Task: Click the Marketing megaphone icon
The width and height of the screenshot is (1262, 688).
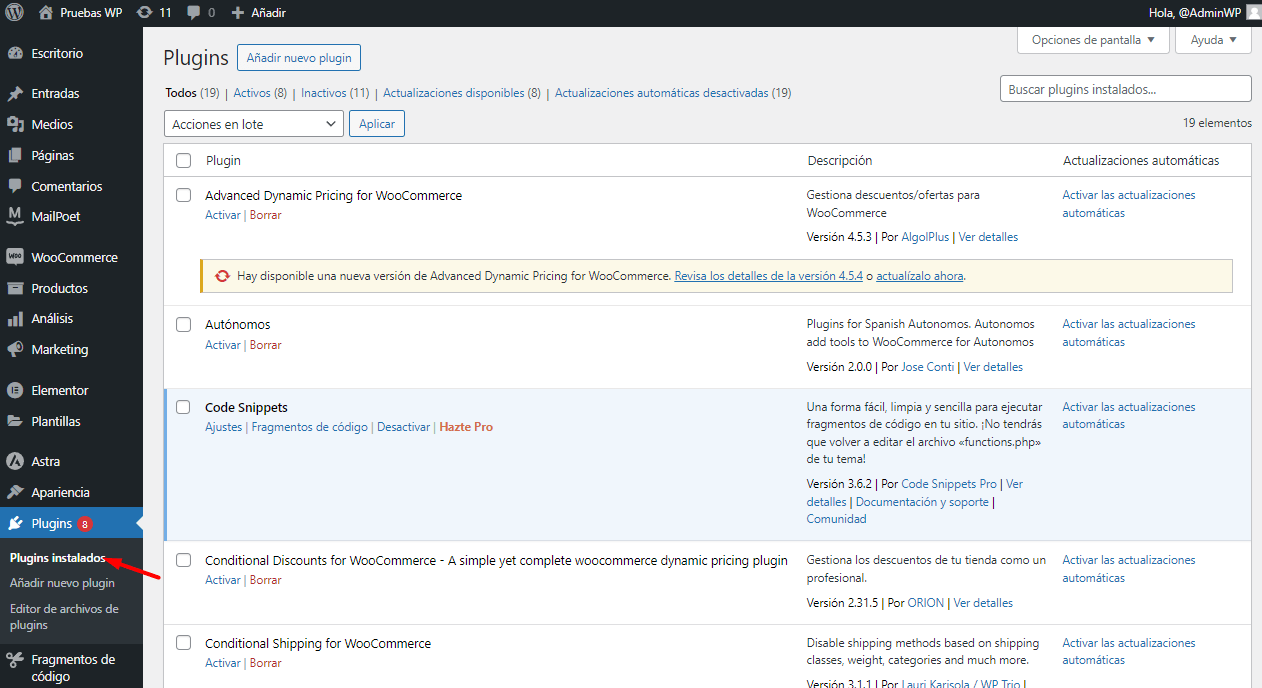Action: coord(15,349)
